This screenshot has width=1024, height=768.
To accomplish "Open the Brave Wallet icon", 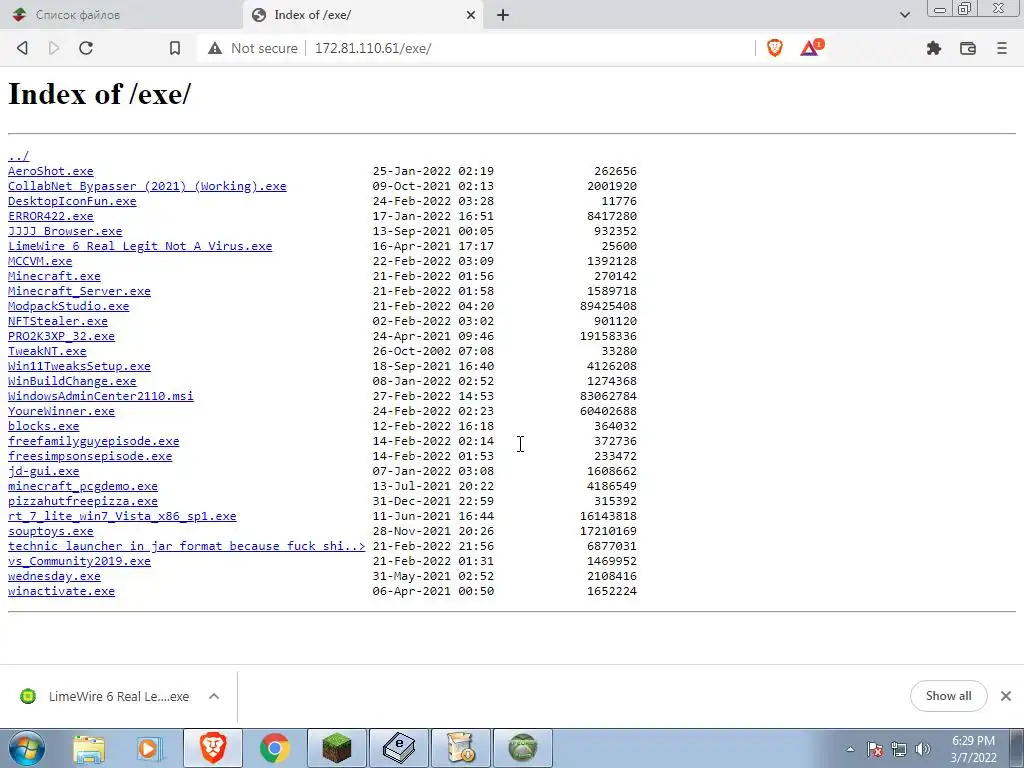I will 968,48.
